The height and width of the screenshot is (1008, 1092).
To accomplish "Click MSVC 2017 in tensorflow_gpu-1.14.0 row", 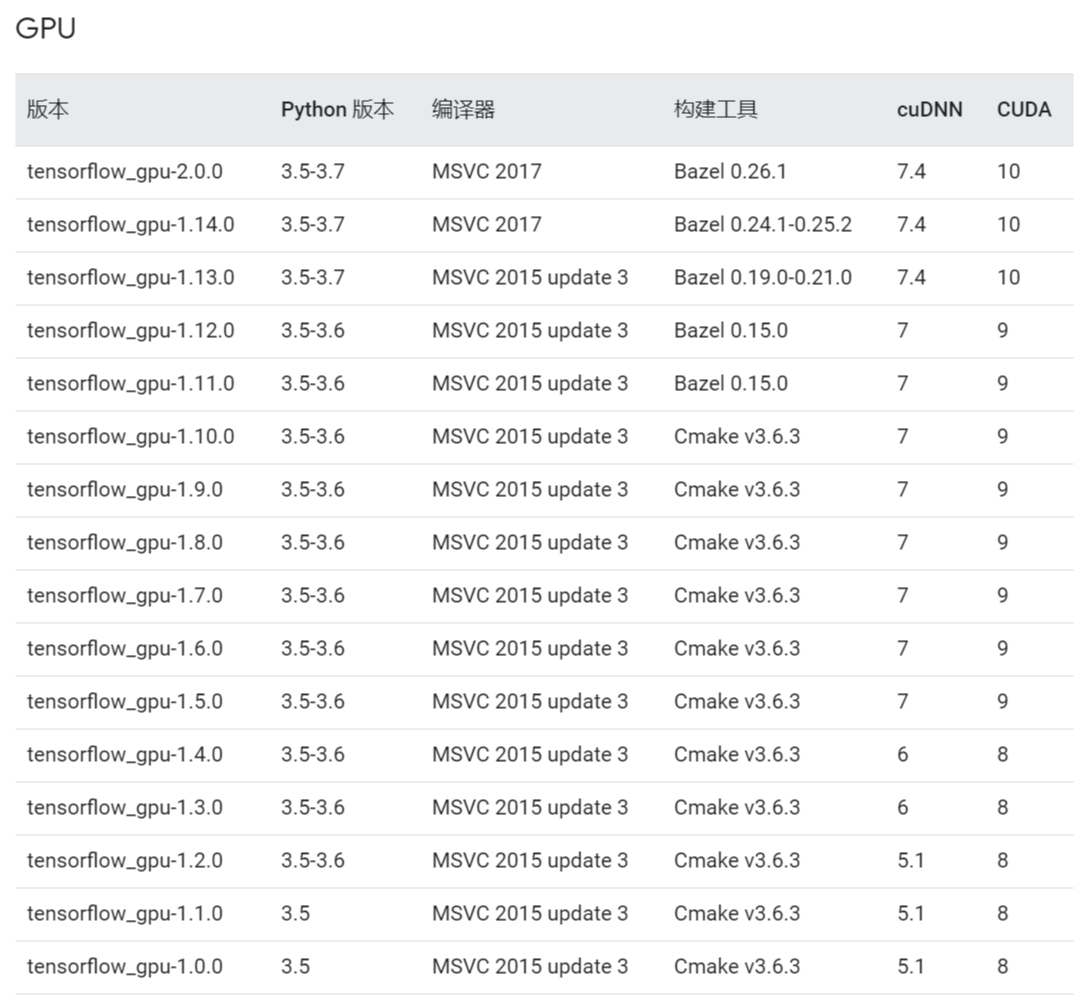I will pos(486,224).
